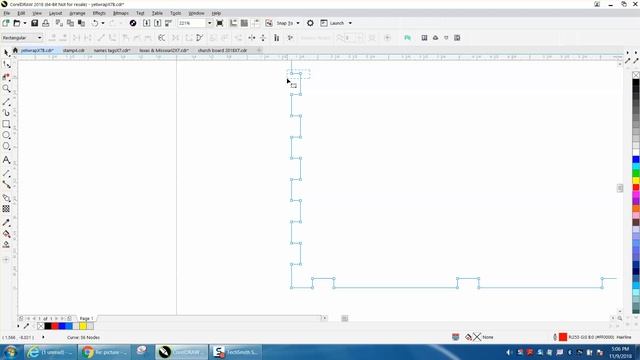Click the Full-screen preview icon

click(220, 23)
